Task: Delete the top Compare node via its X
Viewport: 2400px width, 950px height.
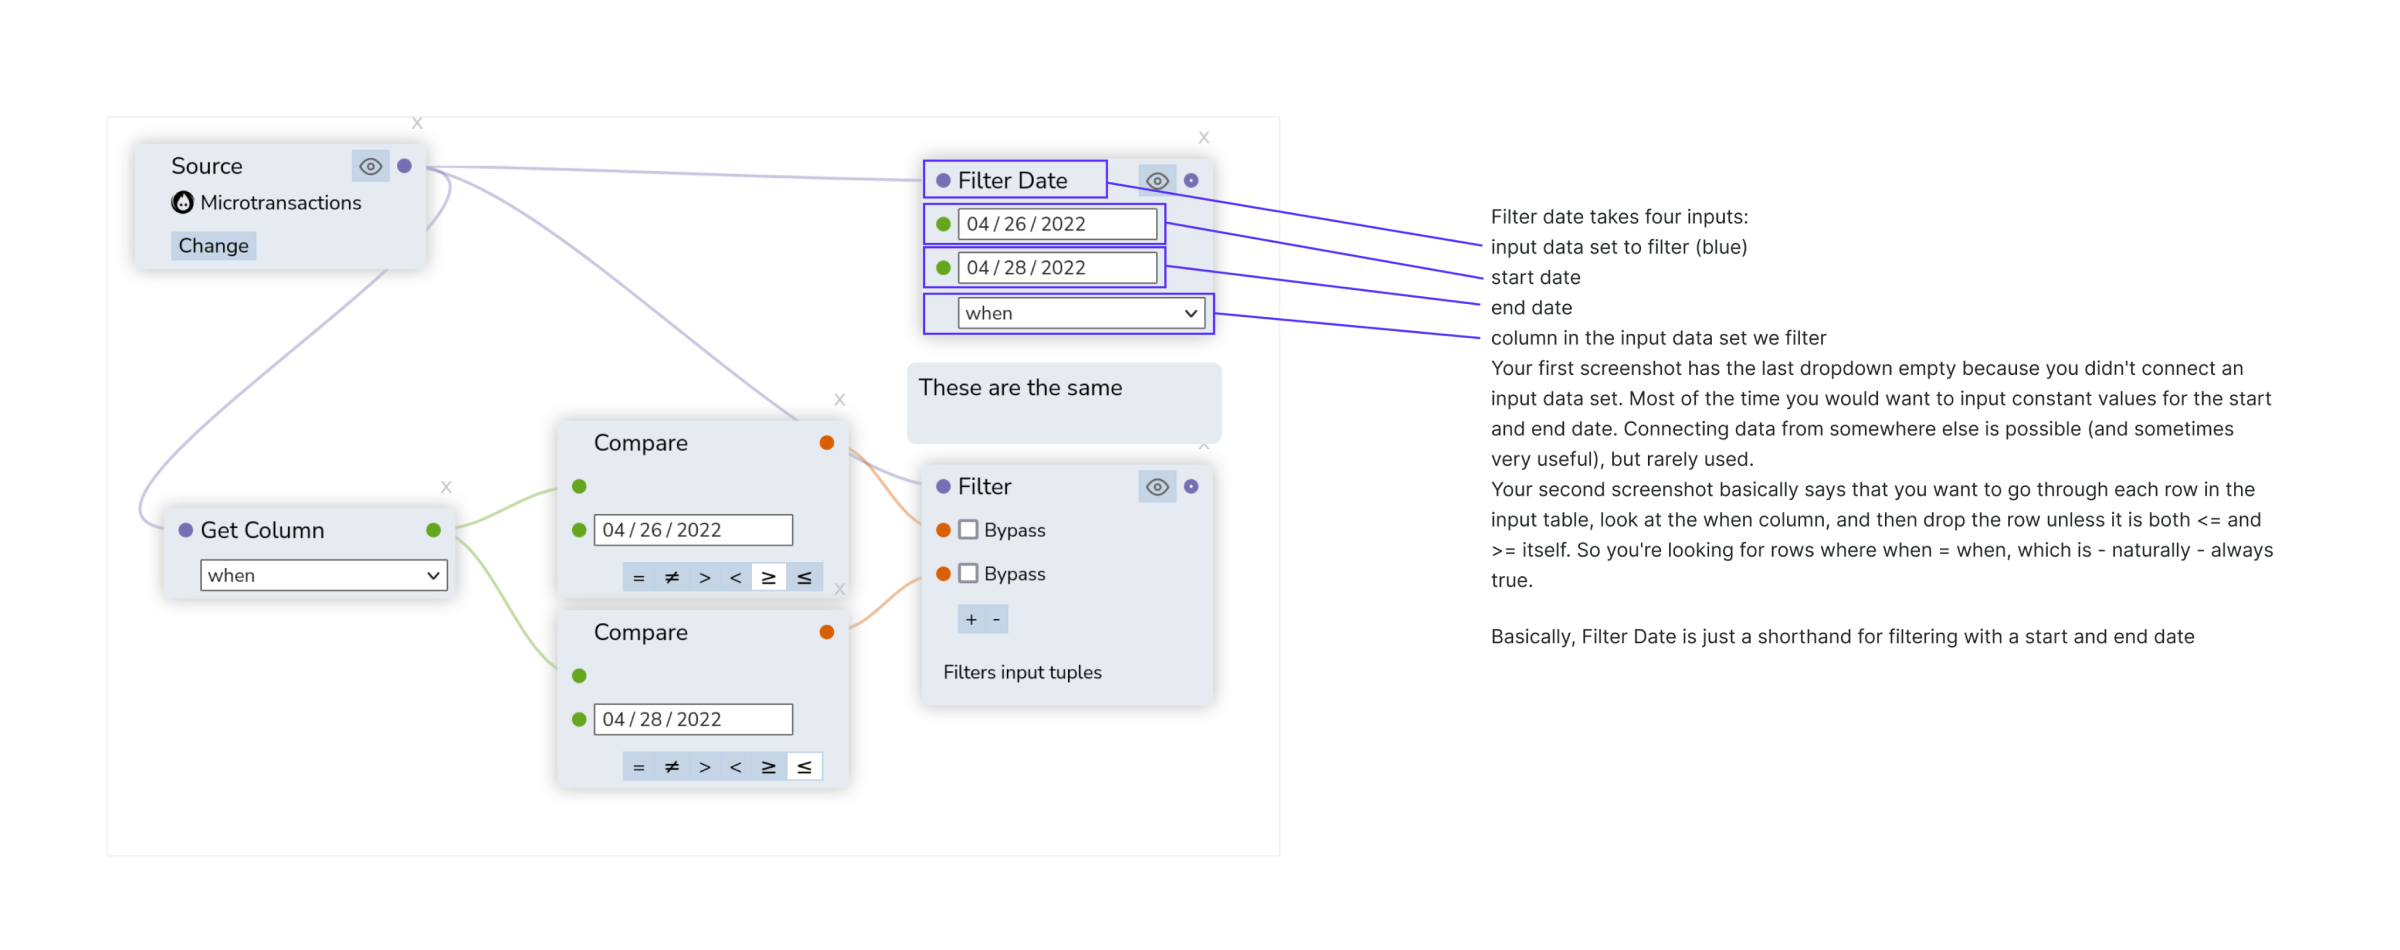Action: click(x=840, y=399)
